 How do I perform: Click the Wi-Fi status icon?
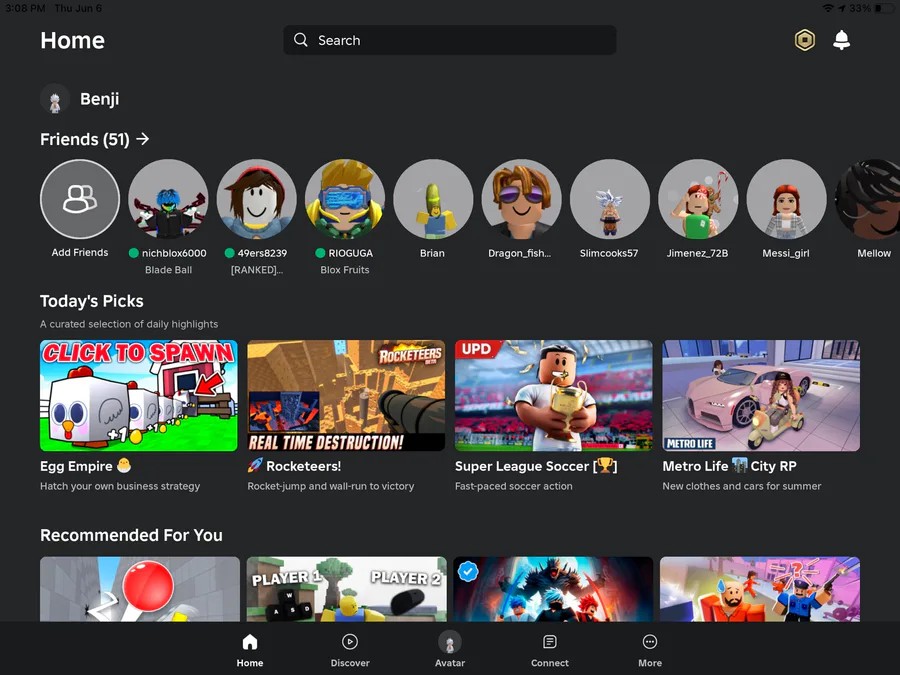(828, 8)
